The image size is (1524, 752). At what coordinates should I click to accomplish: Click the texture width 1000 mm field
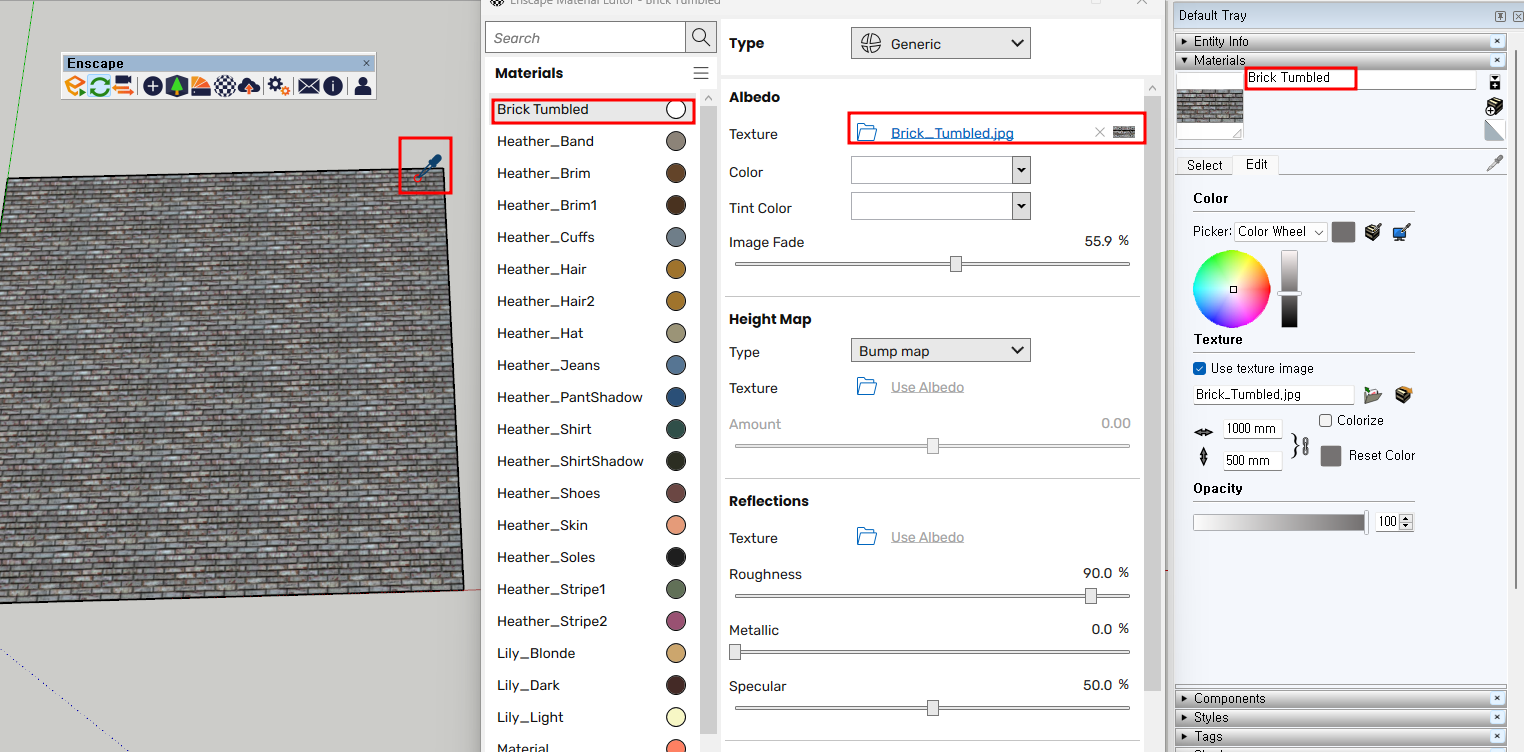click(1253, 429)
